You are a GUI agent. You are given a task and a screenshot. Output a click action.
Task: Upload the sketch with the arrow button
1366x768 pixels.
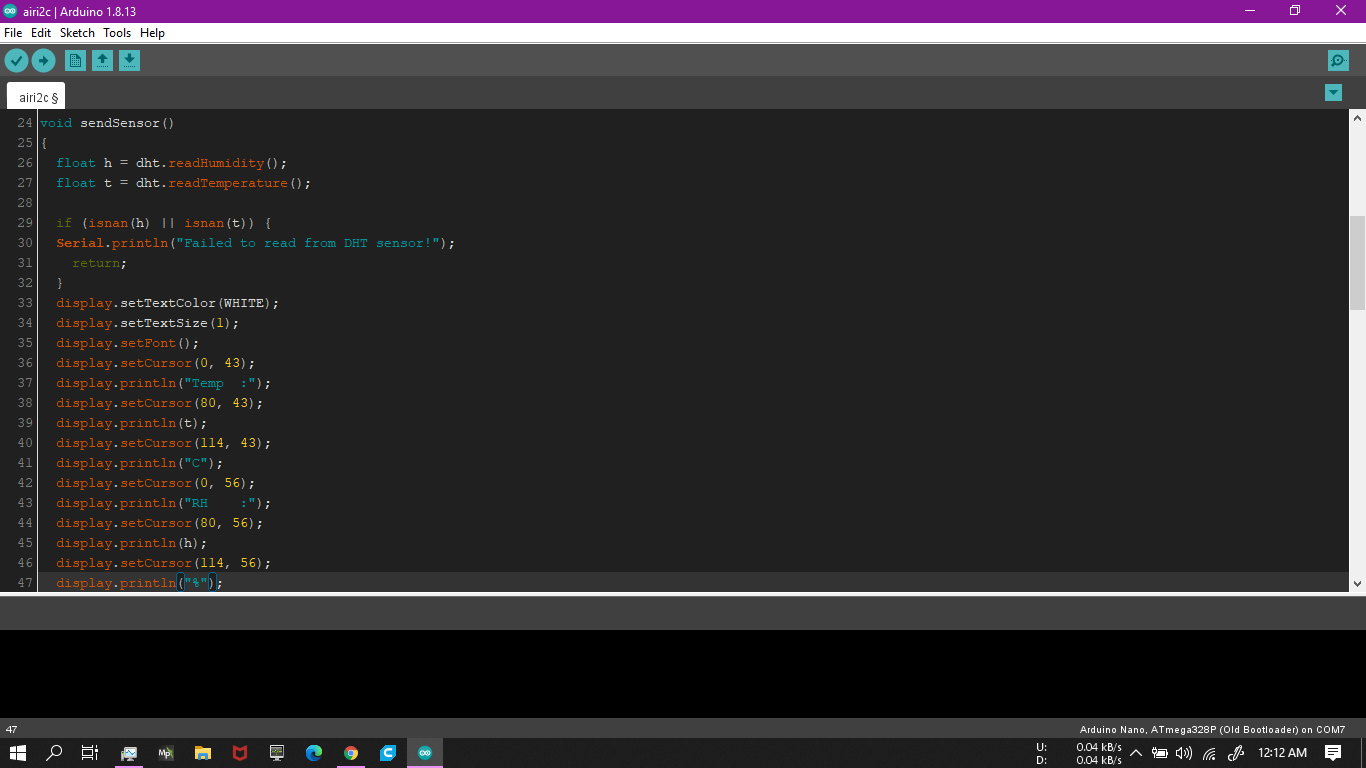tap(43, 61)
